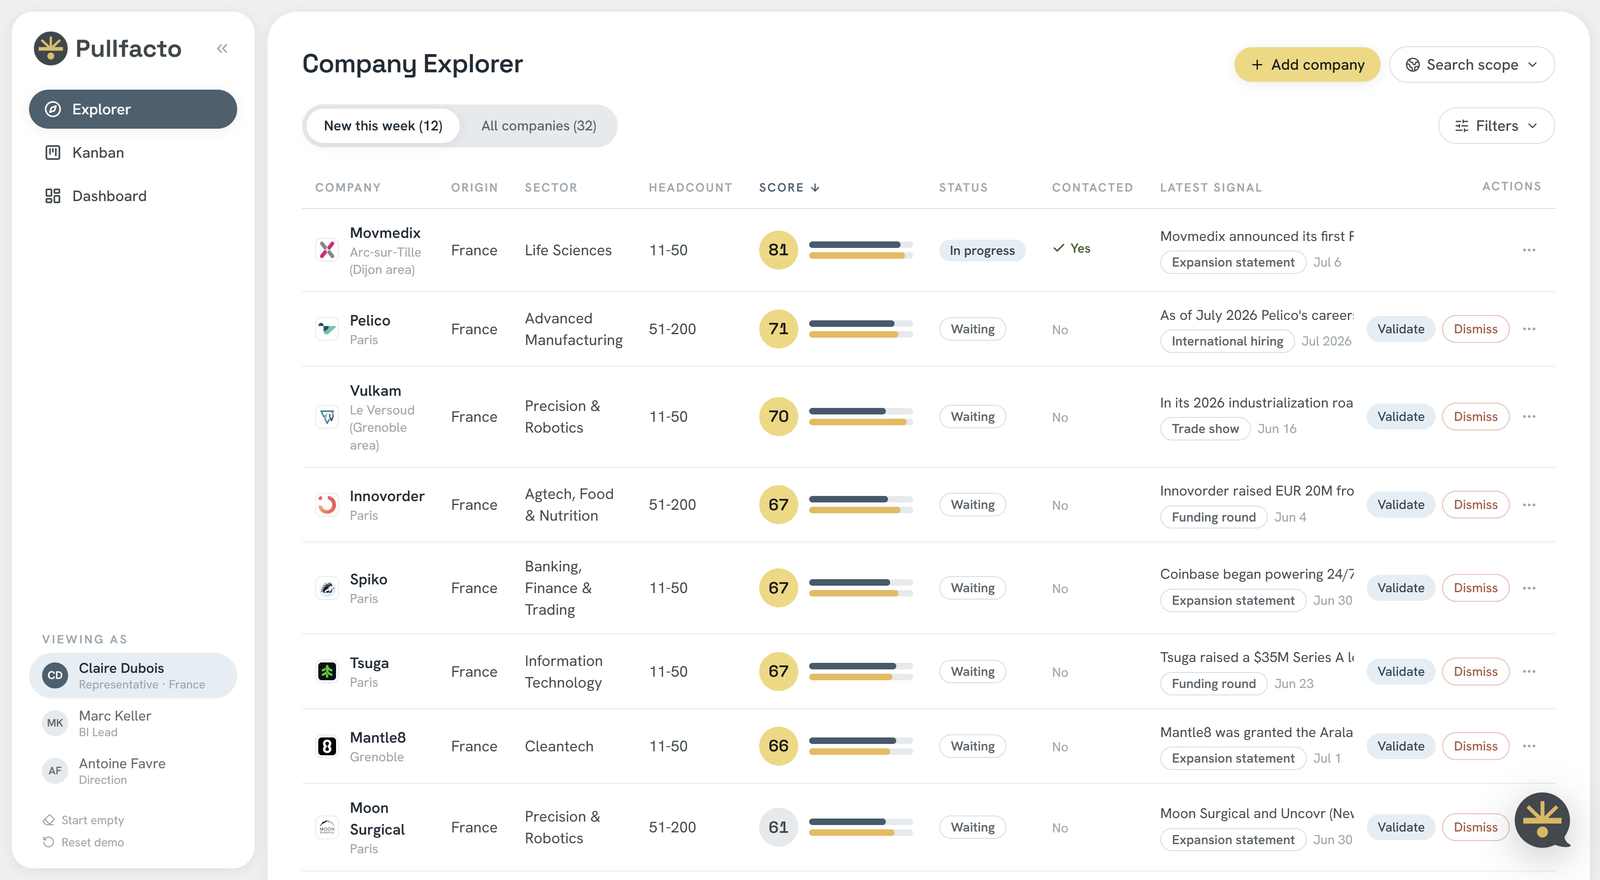Validate the Innovorder company
Screen dimensions: 1600x880
tap(1401, 505)
